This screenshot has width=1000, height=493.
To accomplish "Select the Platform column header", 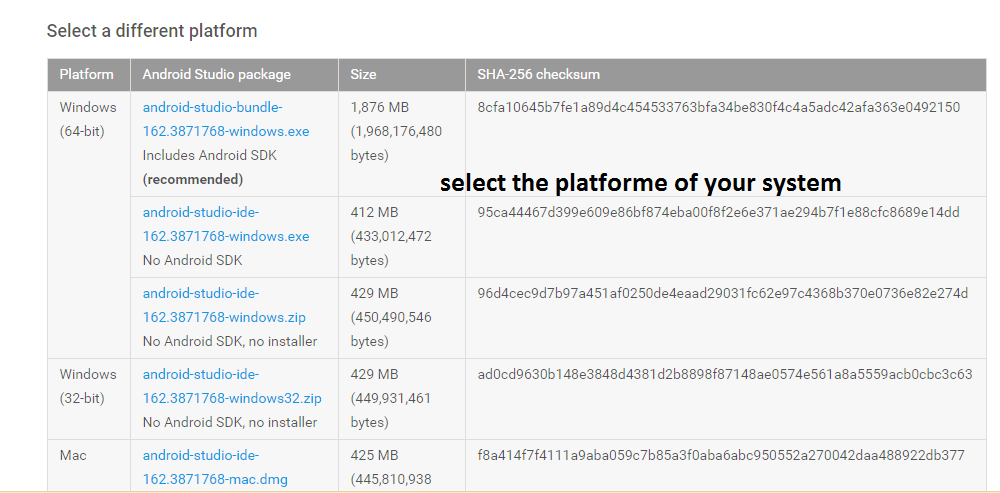I will click(x=87, y=75).
